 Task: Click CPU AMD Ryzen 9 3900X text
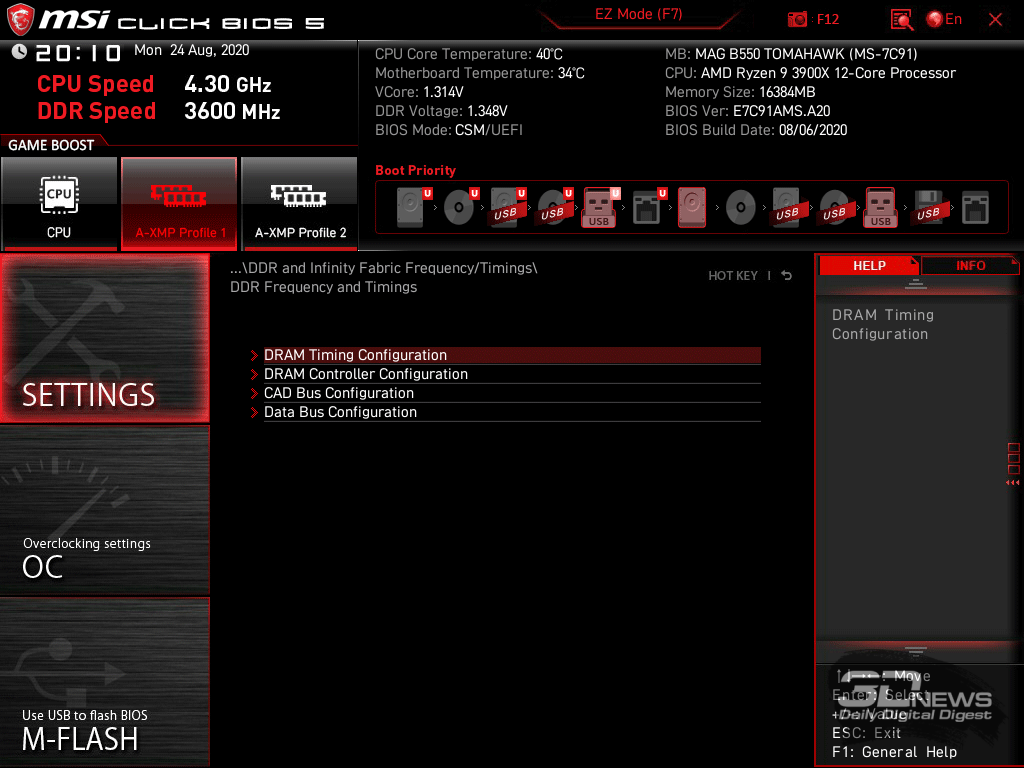click(810, 73)
